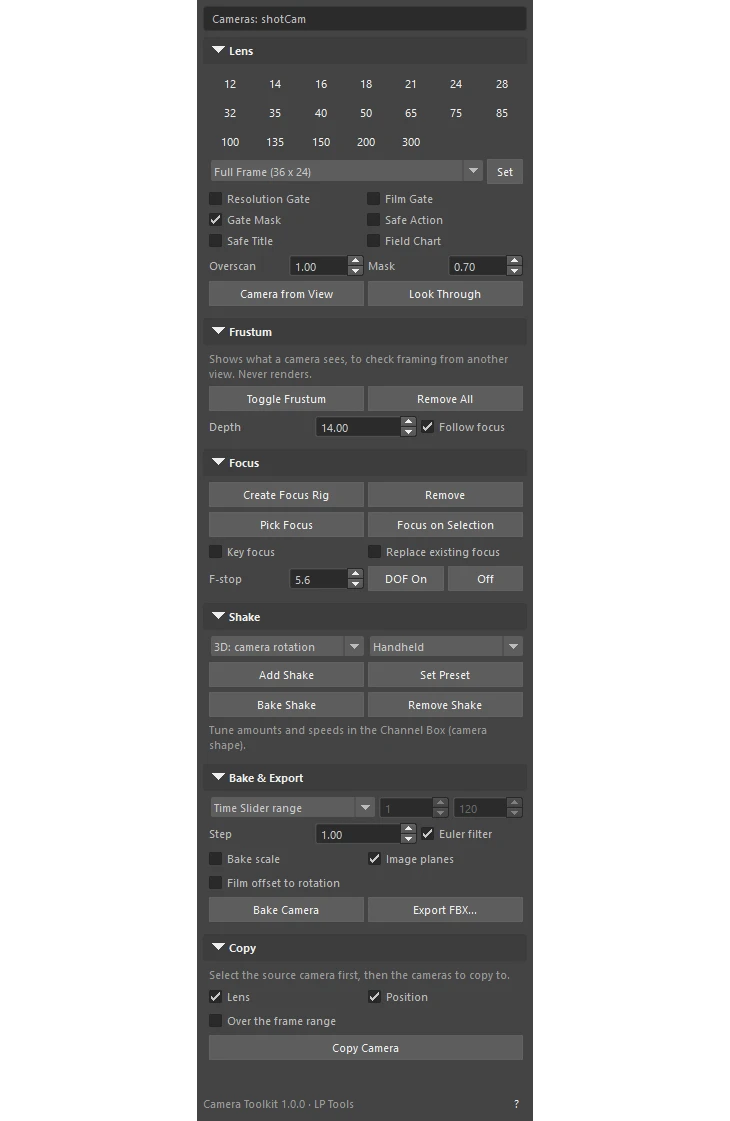Uncheck the Image planes checkbox
The image size is (730, 1121).
[374, 859]
